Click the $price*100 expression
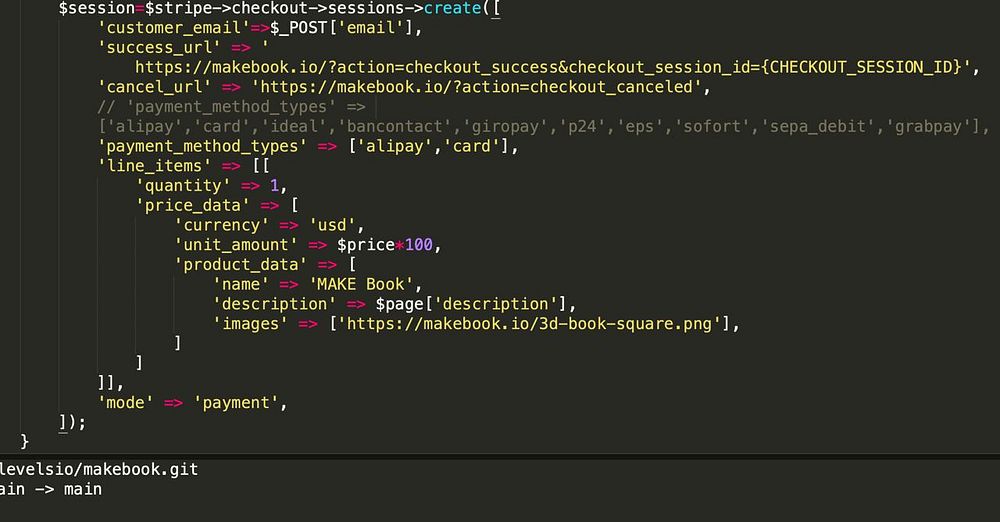This screenshot has width=1000, height=522. coord(385,245)
